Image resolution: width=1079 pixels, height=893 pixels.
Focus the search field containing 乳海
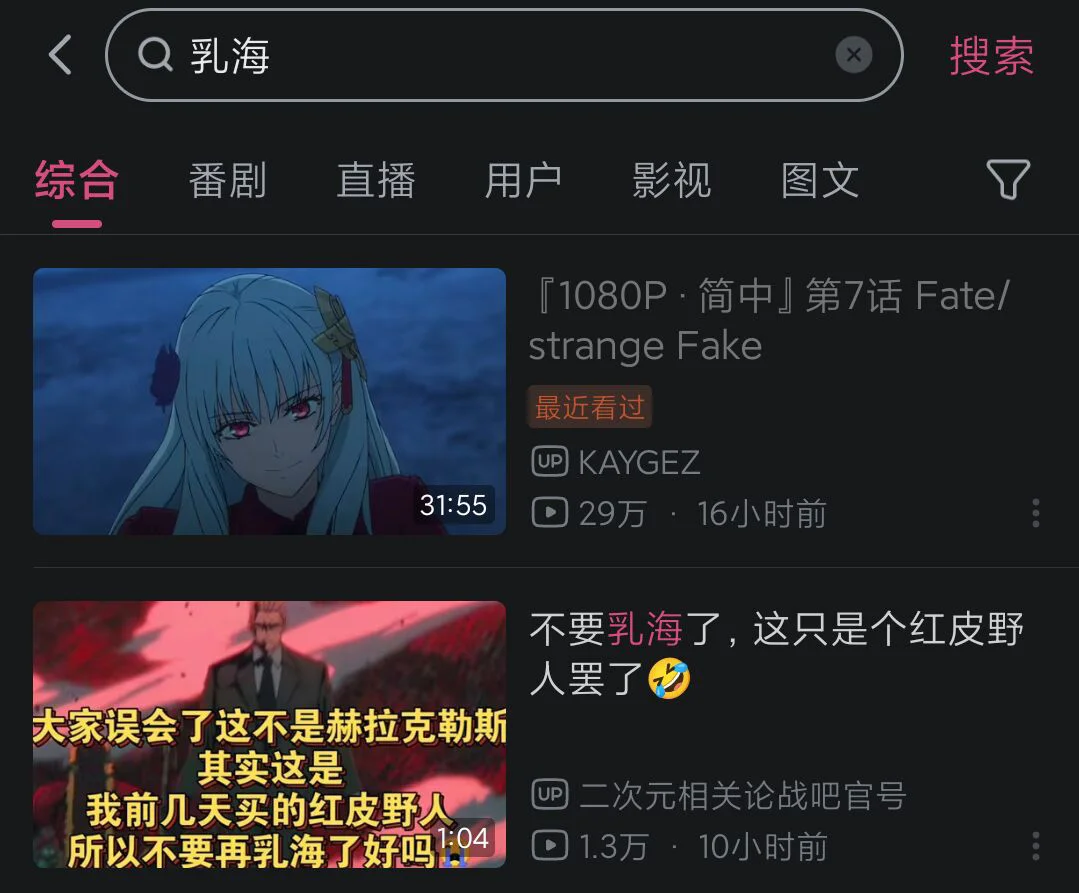pyautogui.click(x=504, y=55)
